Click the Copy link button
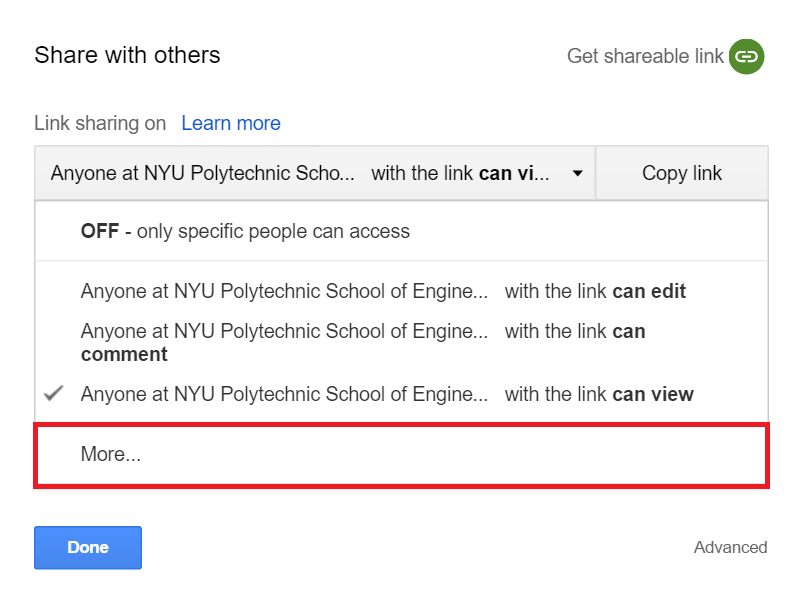The image size is (800, 611). 682,173
